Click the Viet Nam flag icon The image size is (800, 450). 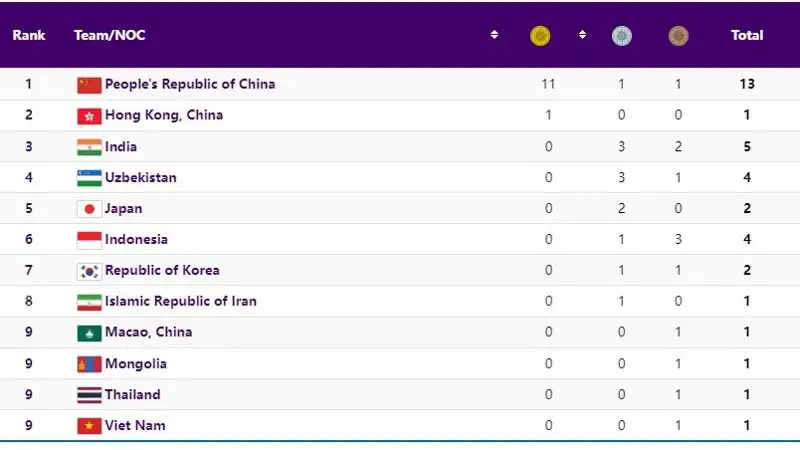coord(89,426)
